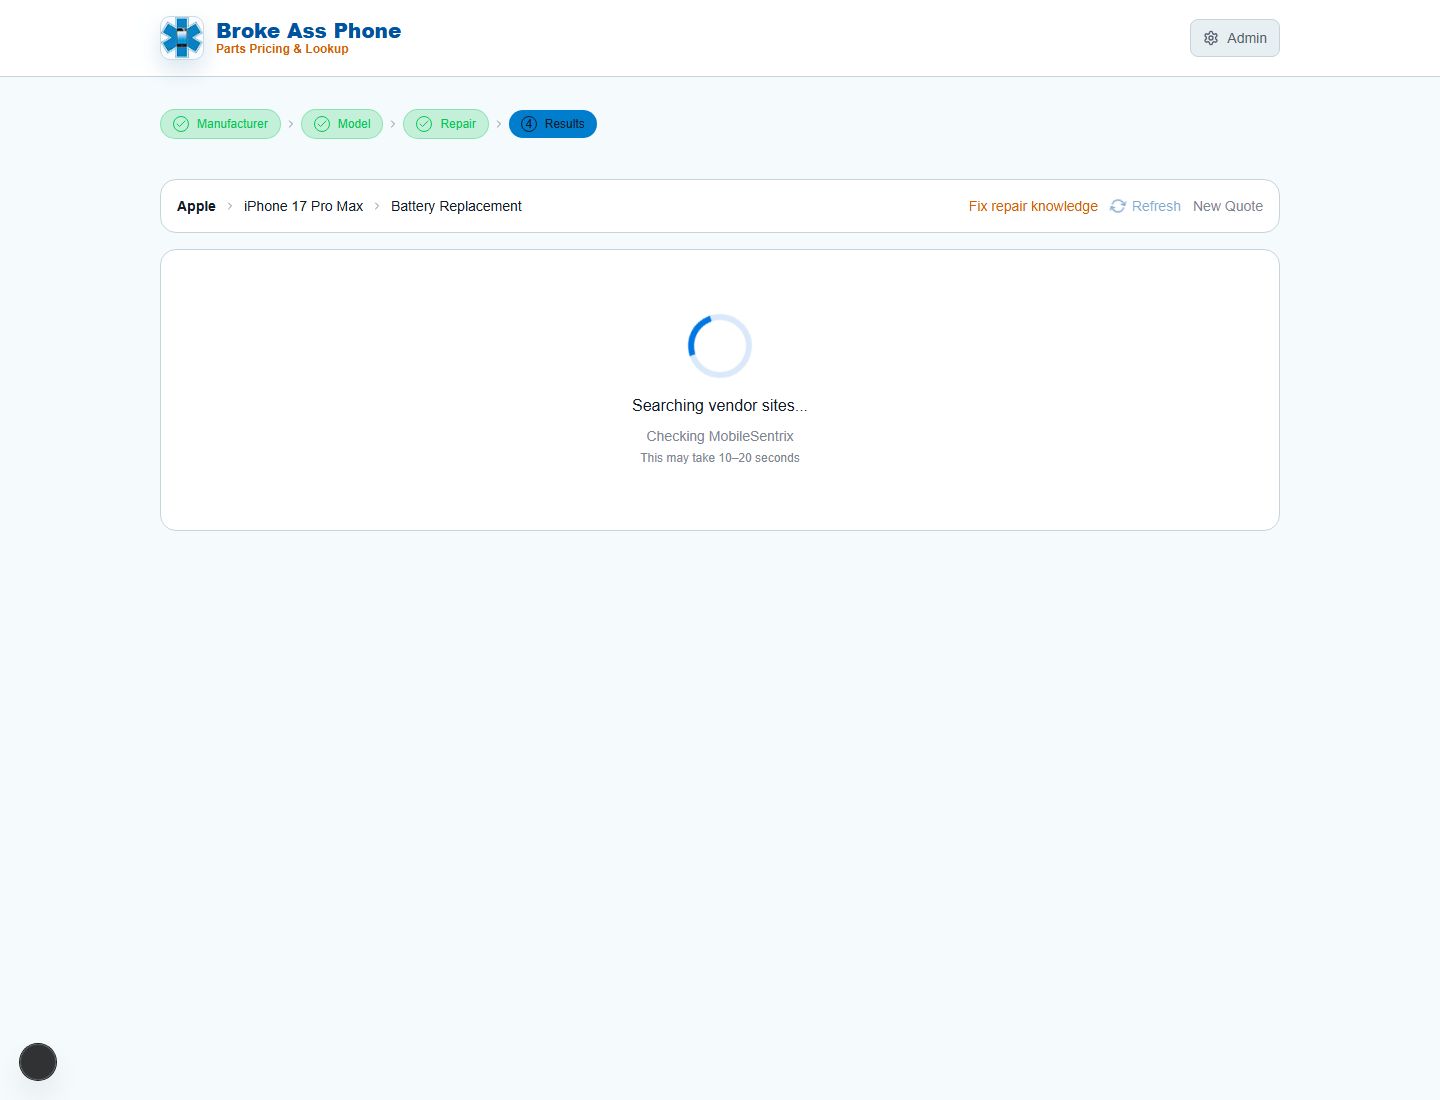Click the Broke Ass Phone logo icon
This screenshot has height=1100, width=1440.
(182, 38)
